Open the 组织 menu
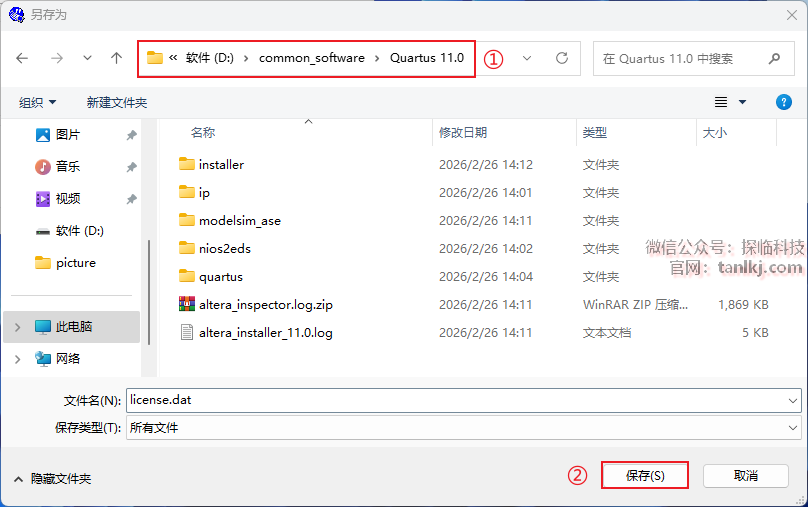808x507 pixels. (x=38, y=103)
